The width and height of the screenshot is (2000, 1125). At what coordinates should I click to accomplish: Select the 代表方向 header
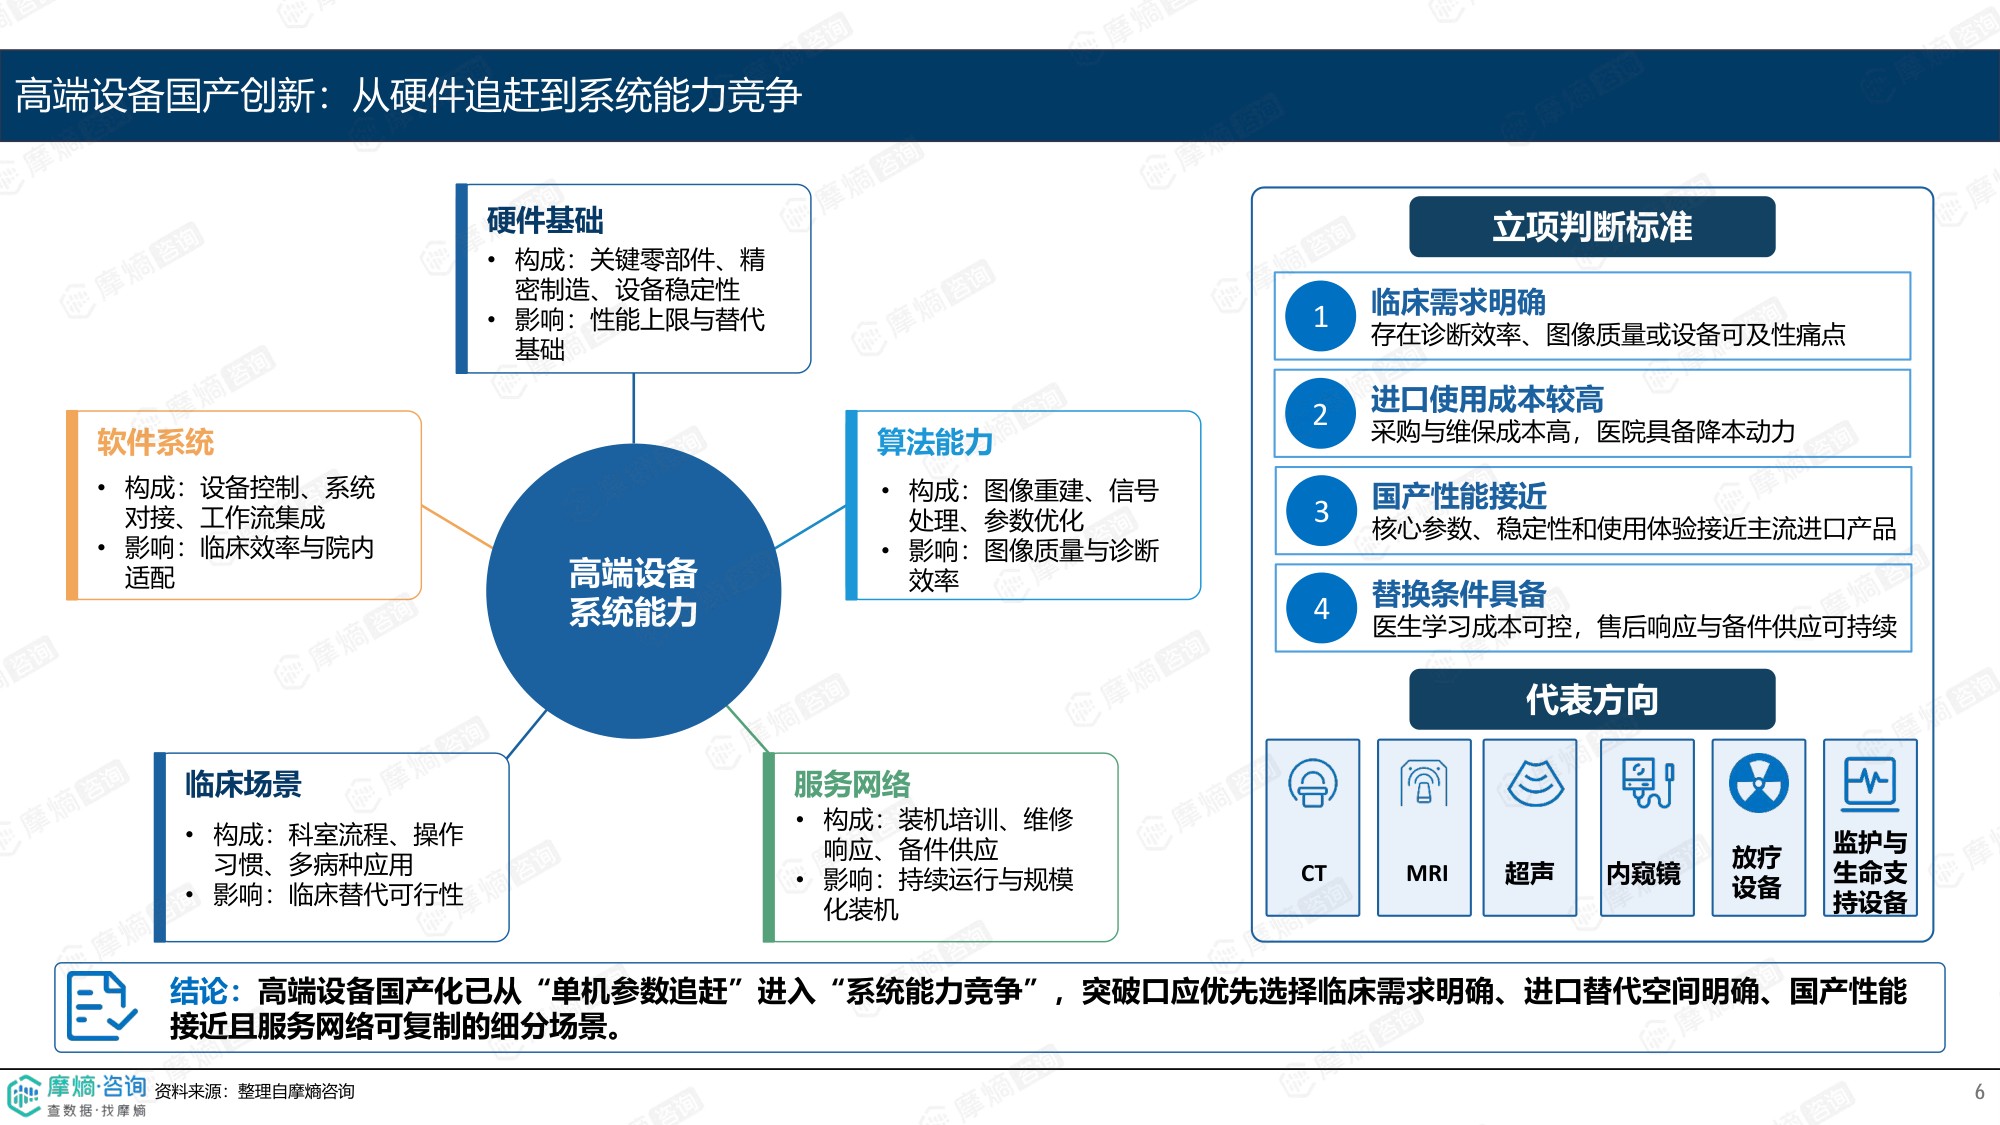(x=1592, y=700)
